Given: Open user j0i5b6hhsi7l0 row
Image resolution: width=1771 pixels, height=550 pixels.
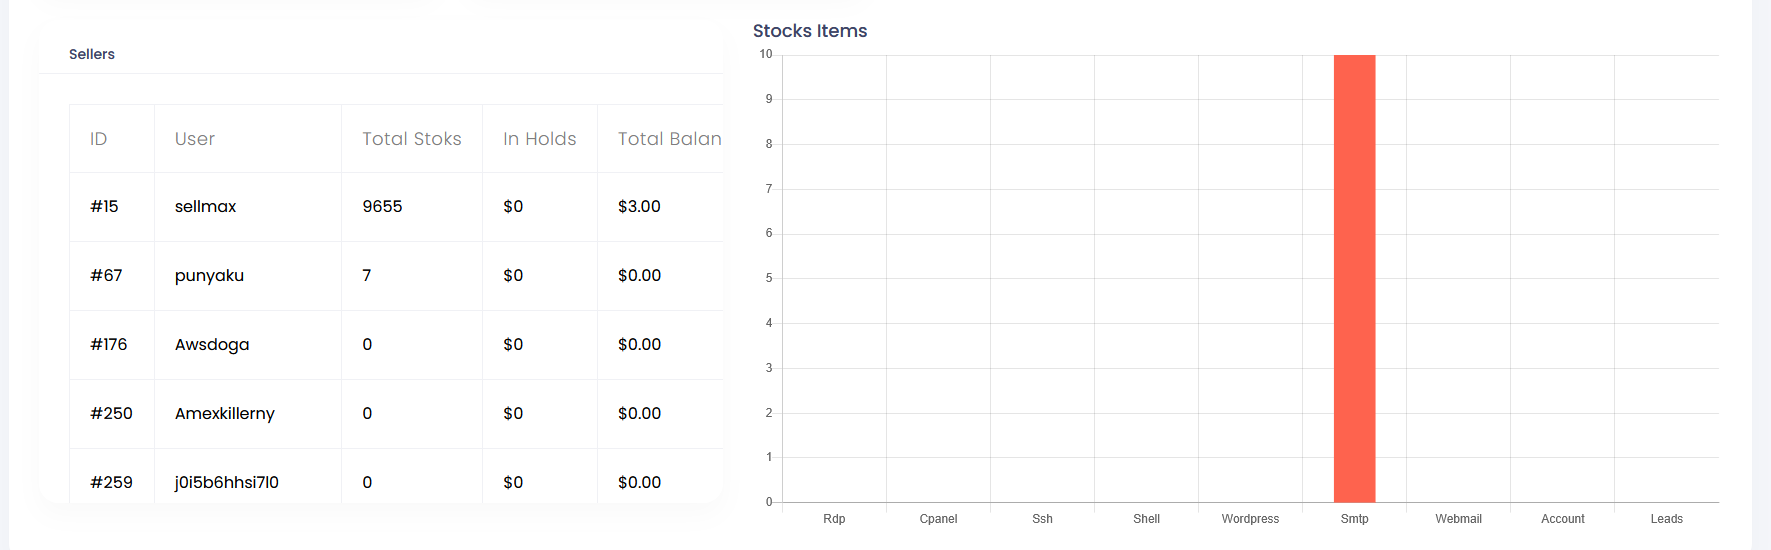Looking at the screenshot, I should click(226, 482).
